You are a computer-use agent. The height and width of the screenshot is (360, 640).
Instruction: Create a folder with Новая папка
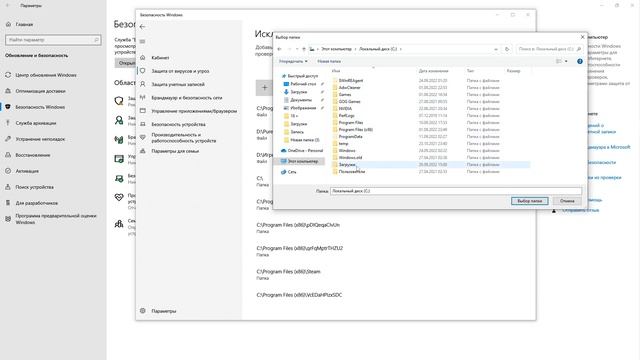tap(329, 61)
